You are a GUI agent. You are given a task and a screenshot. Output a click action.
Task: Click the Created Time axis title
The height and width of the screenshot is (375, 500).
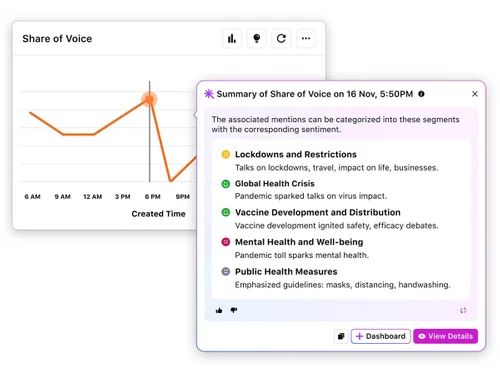(x=158, y=214)
